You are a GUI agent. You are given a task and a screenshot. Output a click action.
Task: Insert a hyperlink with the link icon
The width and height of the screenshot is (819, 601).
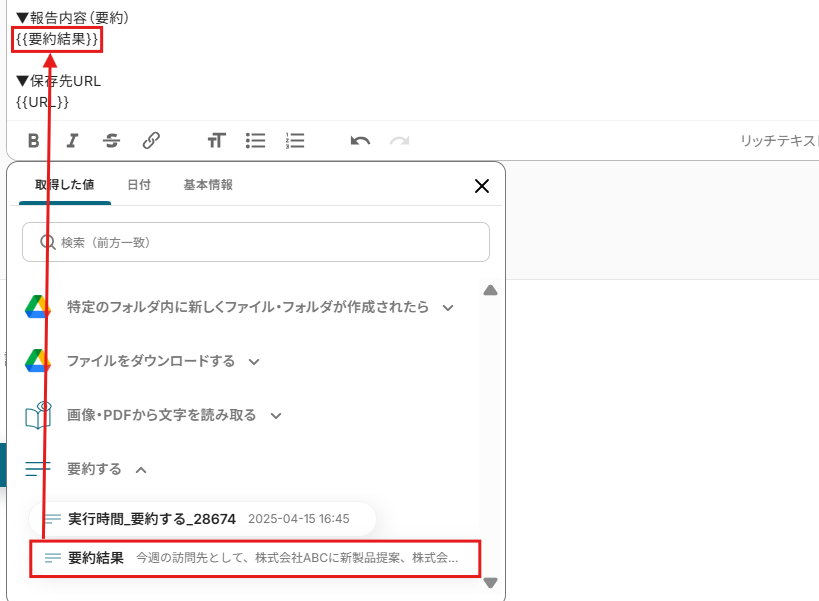click(x=151, y=140)
